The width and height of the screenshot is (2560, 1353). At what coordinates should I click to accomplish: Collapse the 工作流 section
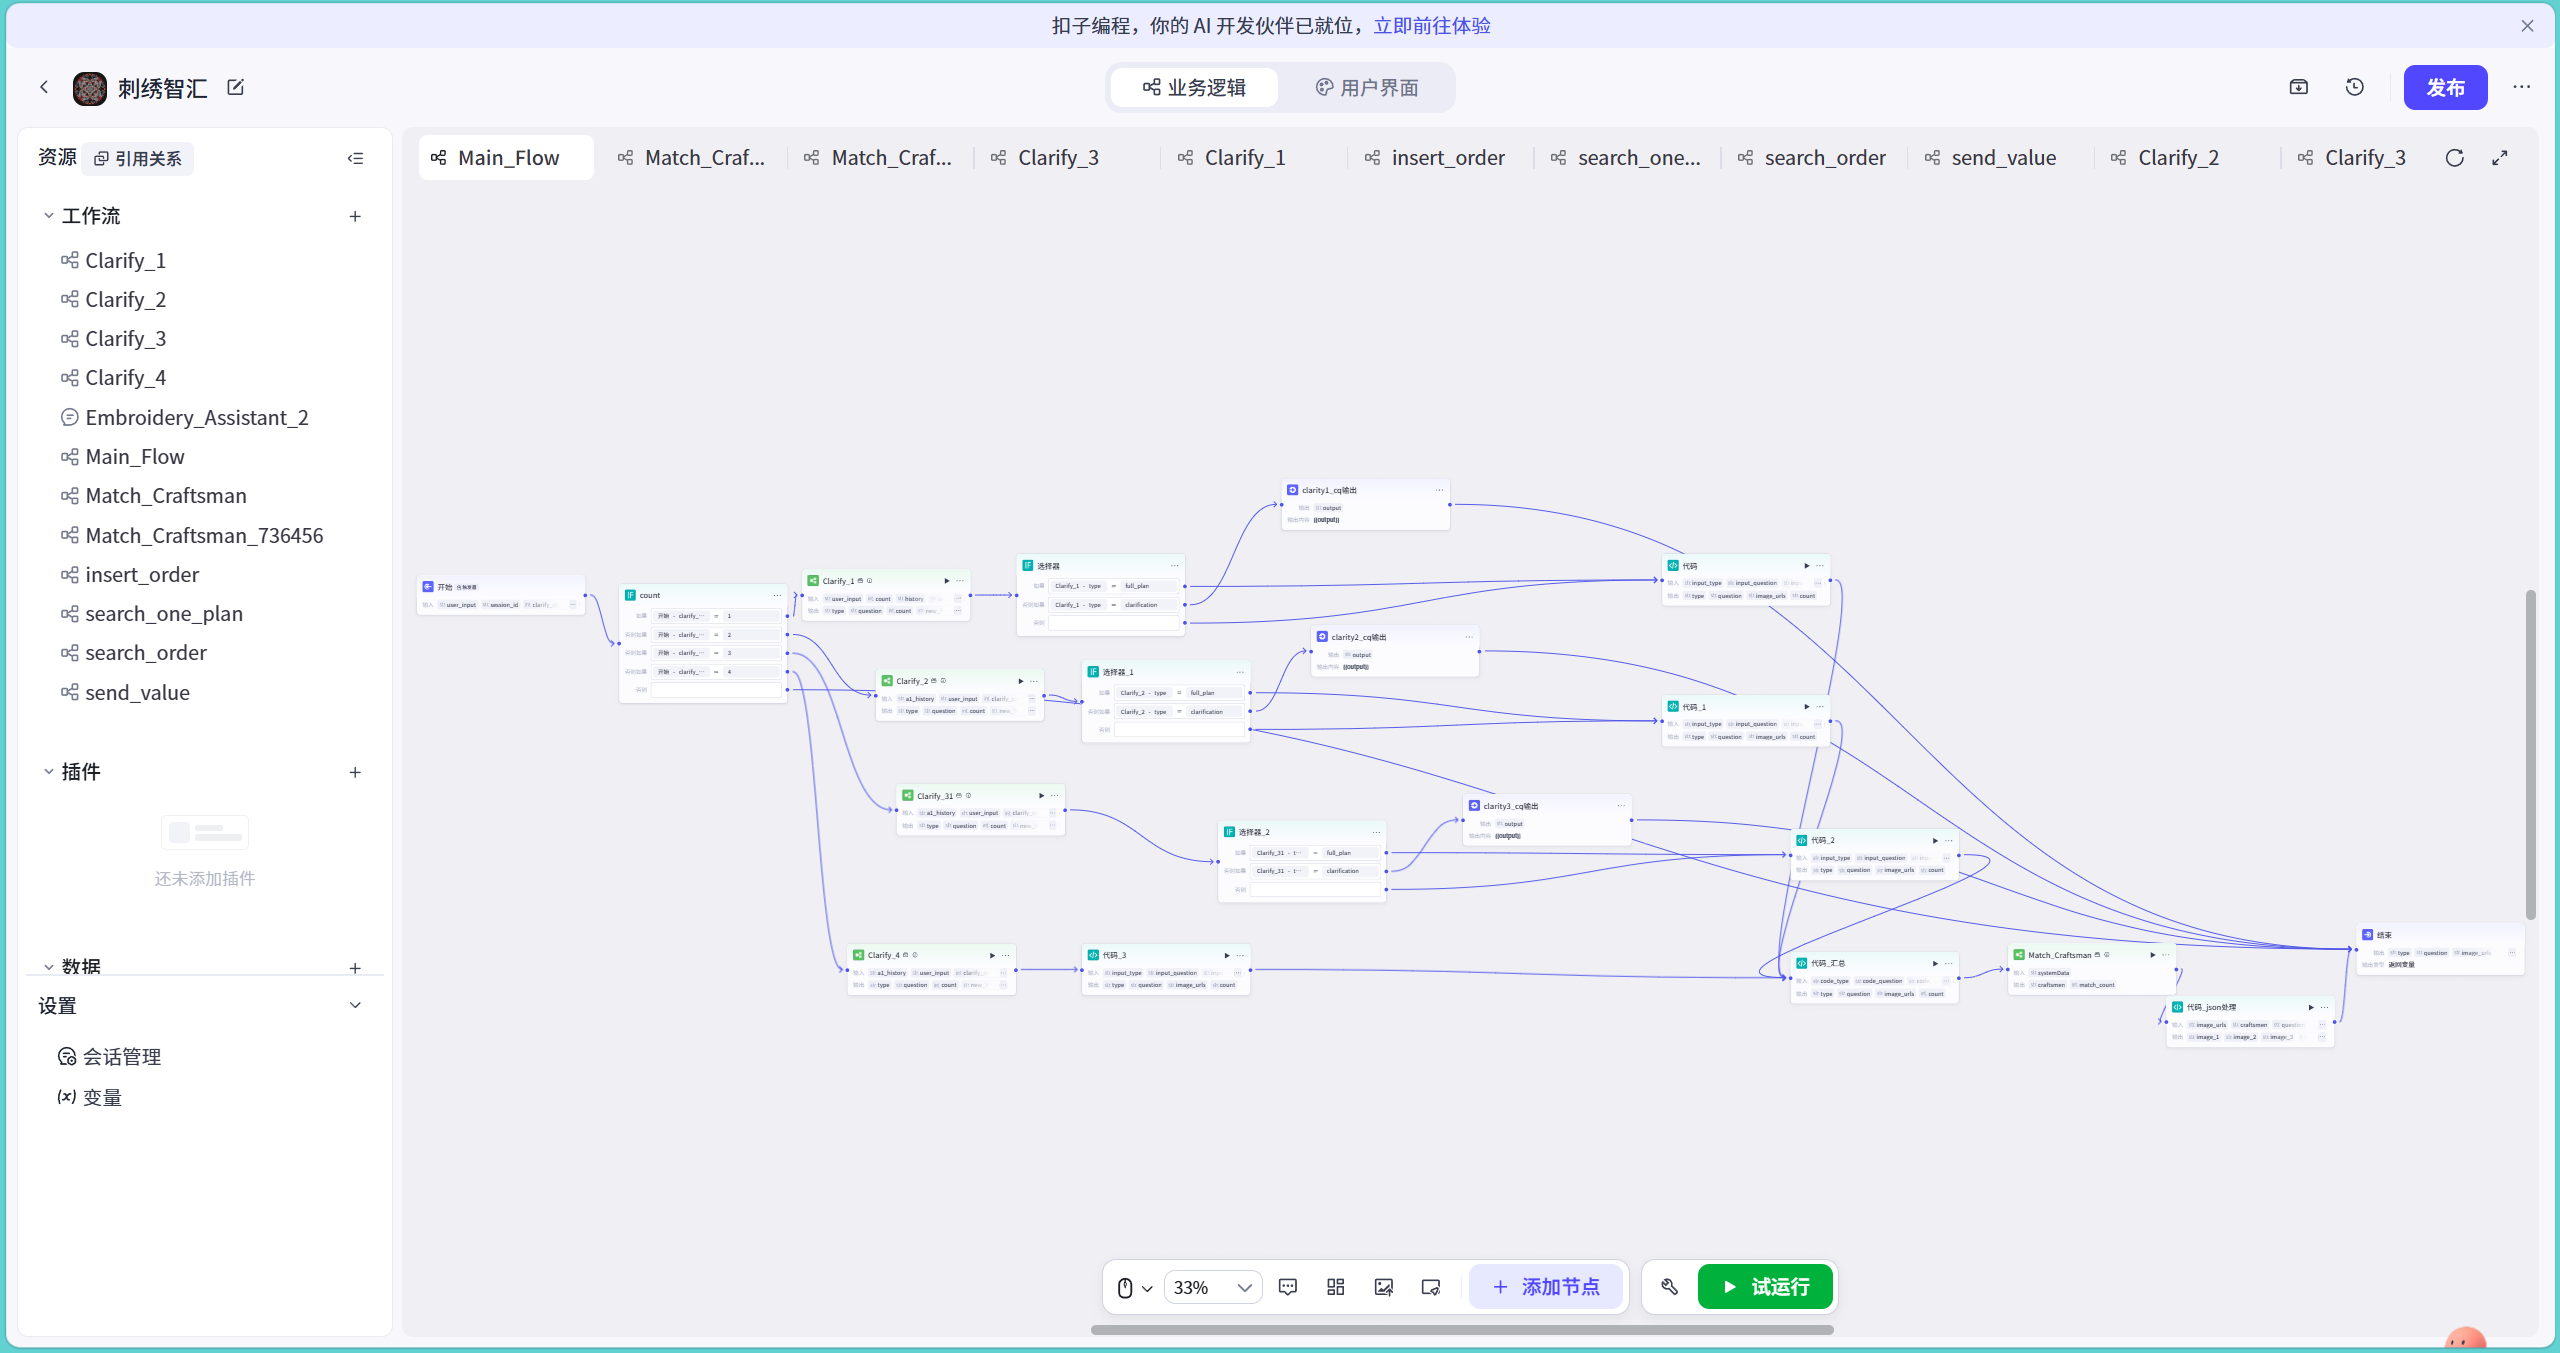coord(48,216)
